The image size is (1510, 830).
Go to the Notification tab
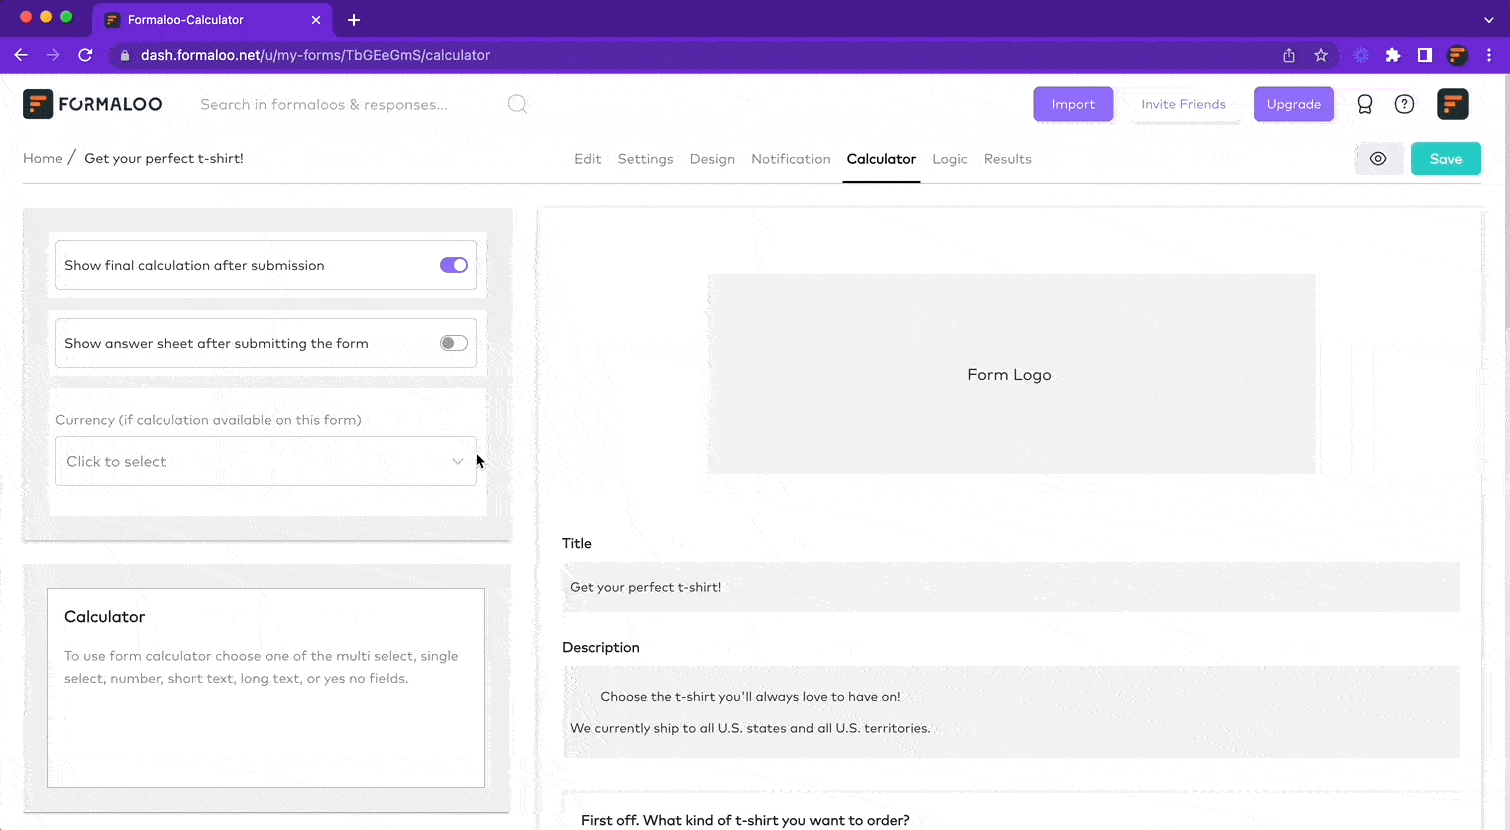[791, 159]
